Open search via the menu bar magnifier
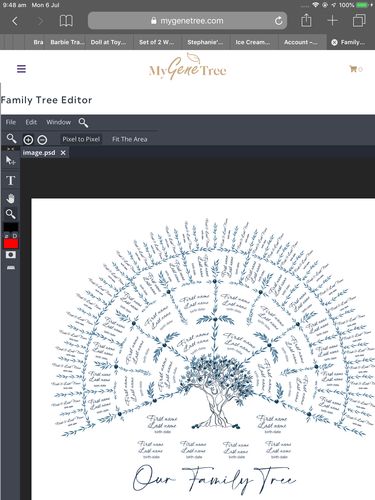Image resolution: width=375 pixels, height=500 pixels. pyautogui.click(x=83, y=123)
